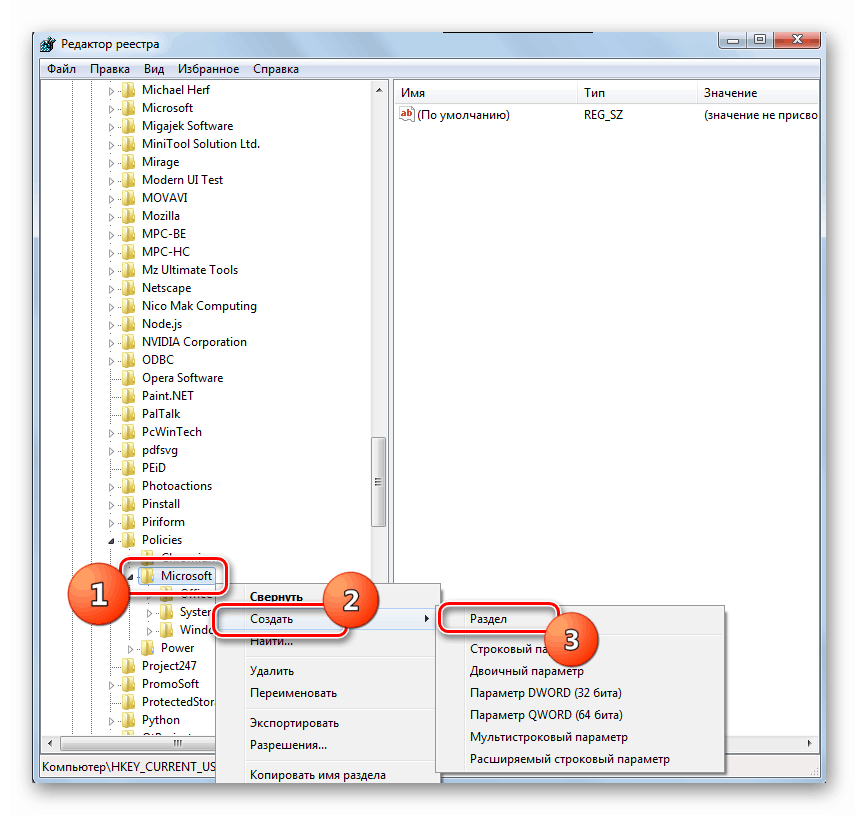The height and width of the screenshot is (815, 858).
Task: Expand the Pinstall key
Action: coord(112,505)
